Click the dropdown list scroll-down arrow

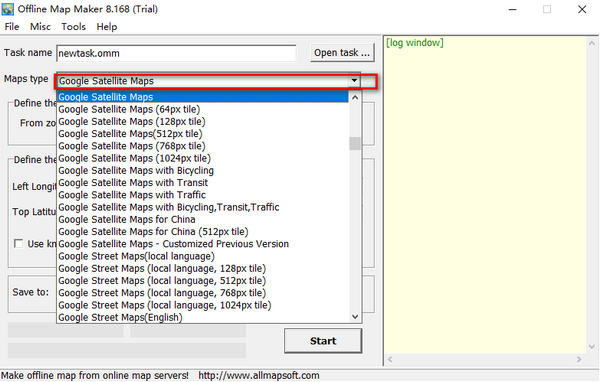tap(355, 317)
